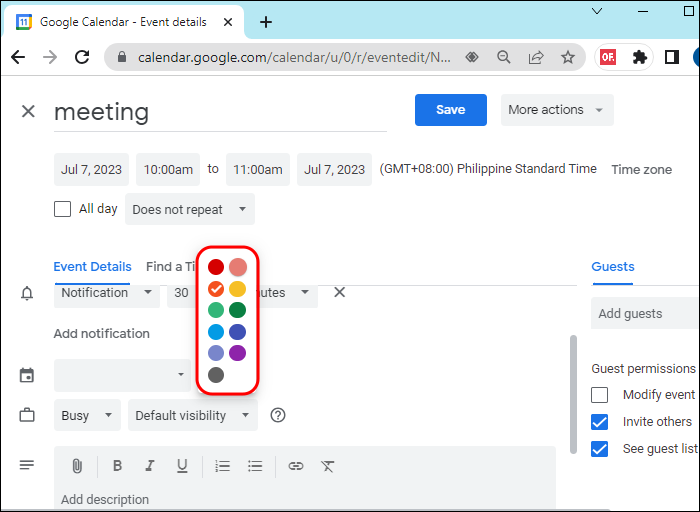Insert link using the chain icon
700x512 pixels.
(295, 466)
